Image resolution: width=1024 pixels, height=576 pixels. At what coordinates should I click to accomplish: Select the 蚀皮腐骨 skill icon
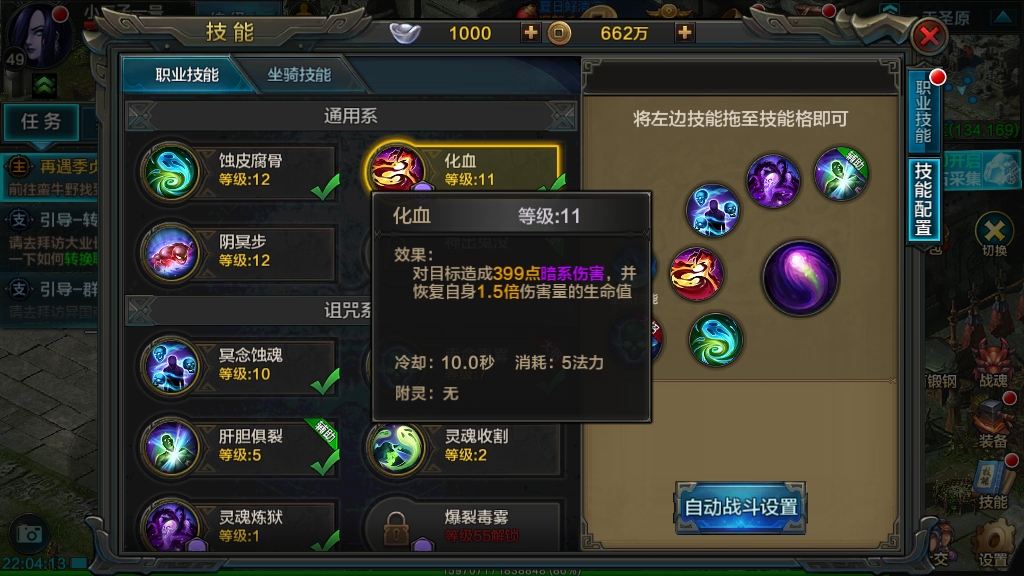point(171,172)
